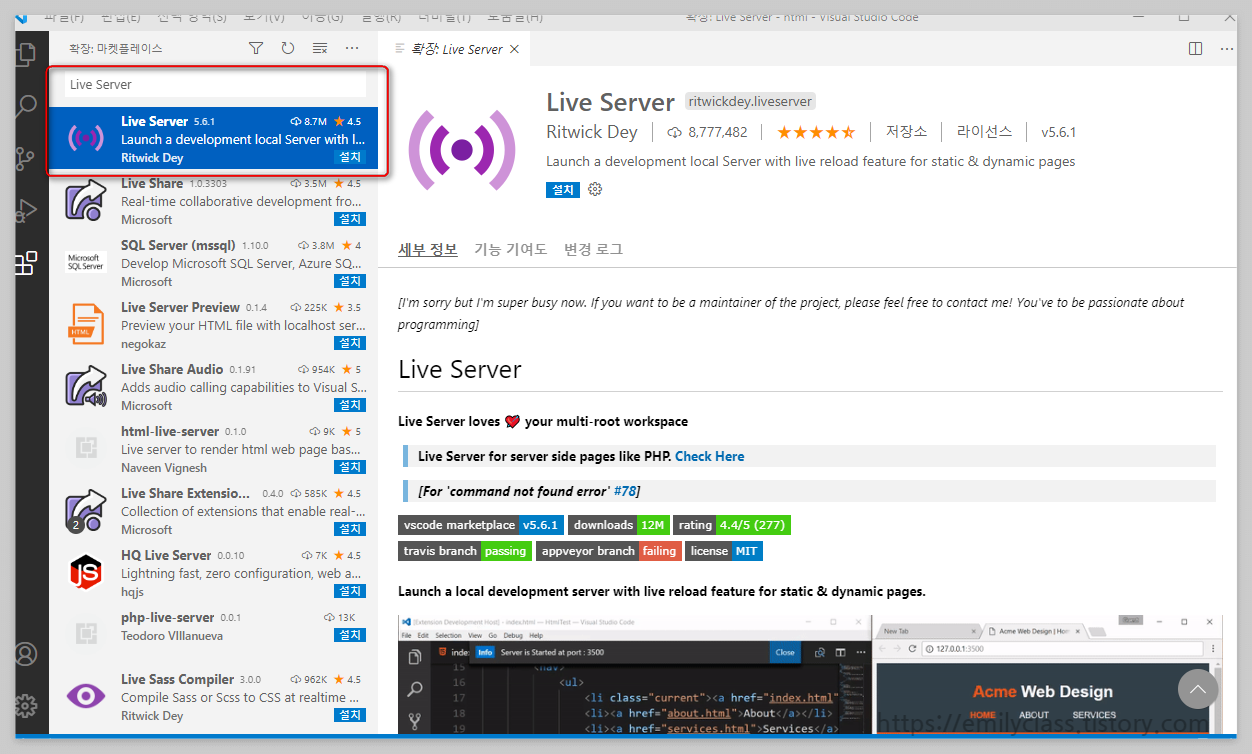Click the ritwickdey.liveserver identifier badge
The height and width of the screenshot is (754, 1252).
coord(750,101)
